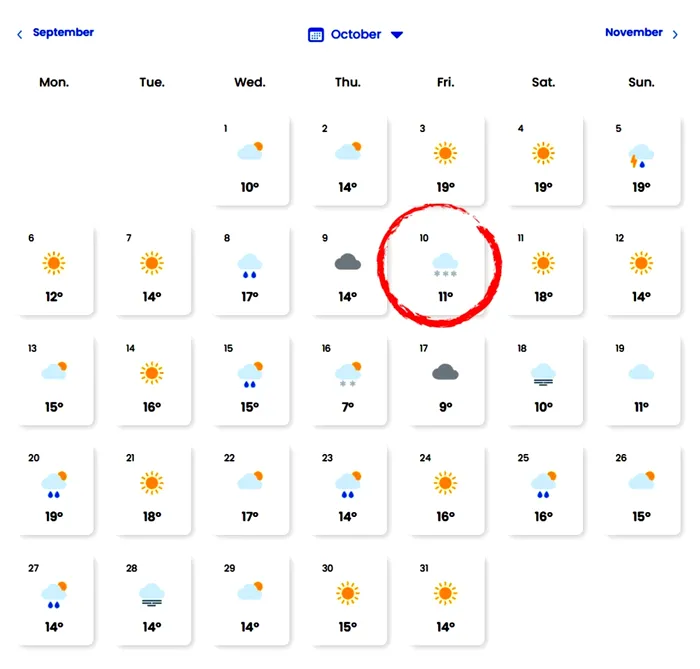Click the rain cloud icon on October 8
This screenshot has width=700, height=669.
(x=250, y=266)
